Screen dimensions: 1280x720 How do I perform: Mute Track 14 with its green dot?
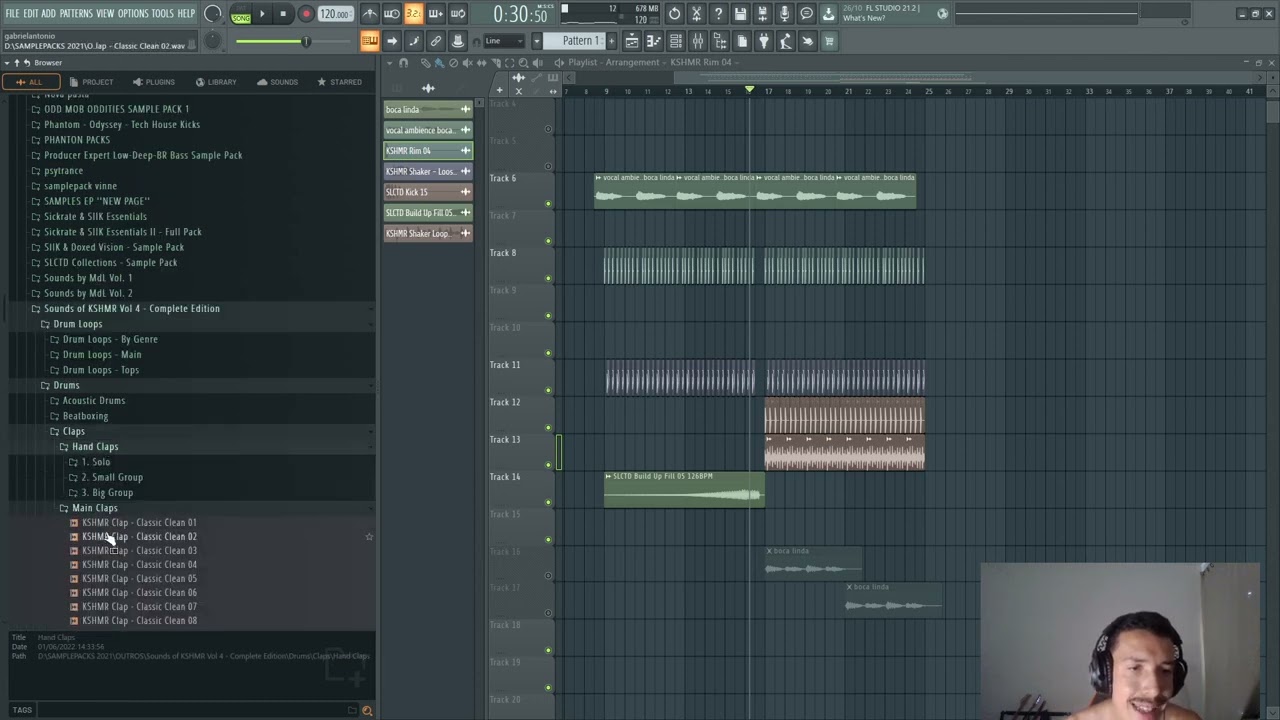[x=548, y=502]
